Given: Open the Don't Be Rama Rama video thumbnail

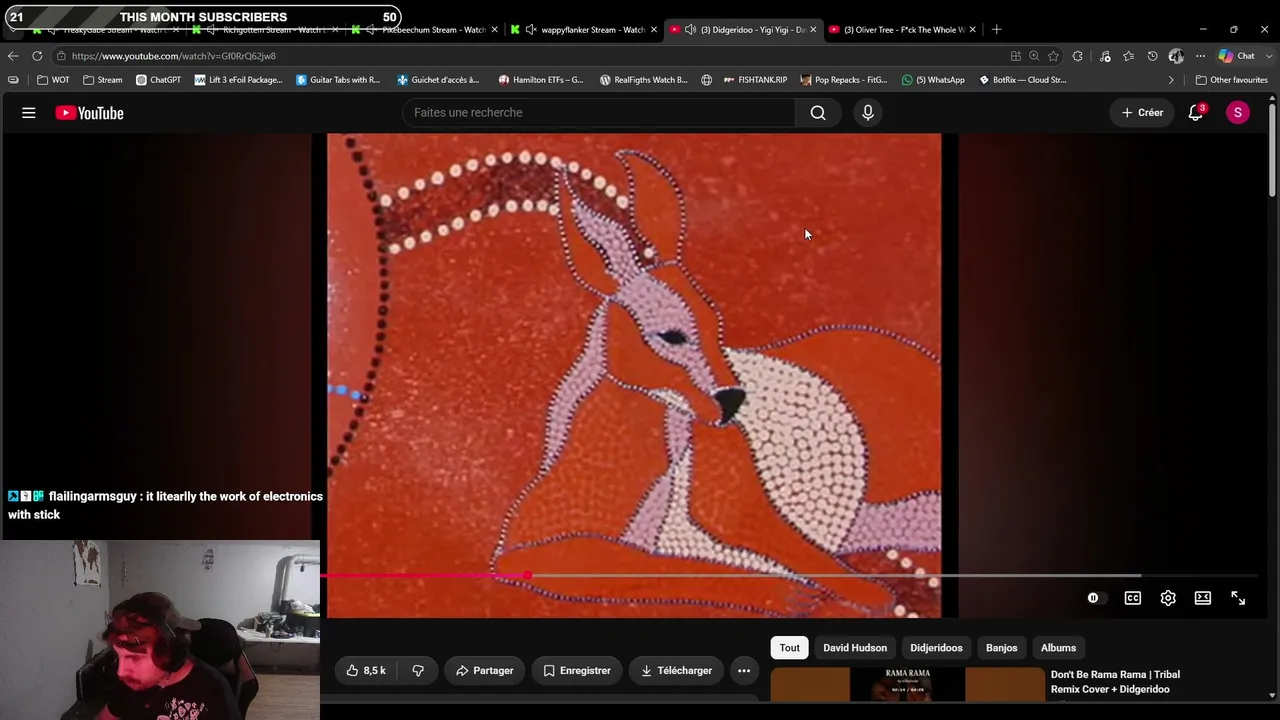Looking at the screenshot, I should (x=907, y=683).
